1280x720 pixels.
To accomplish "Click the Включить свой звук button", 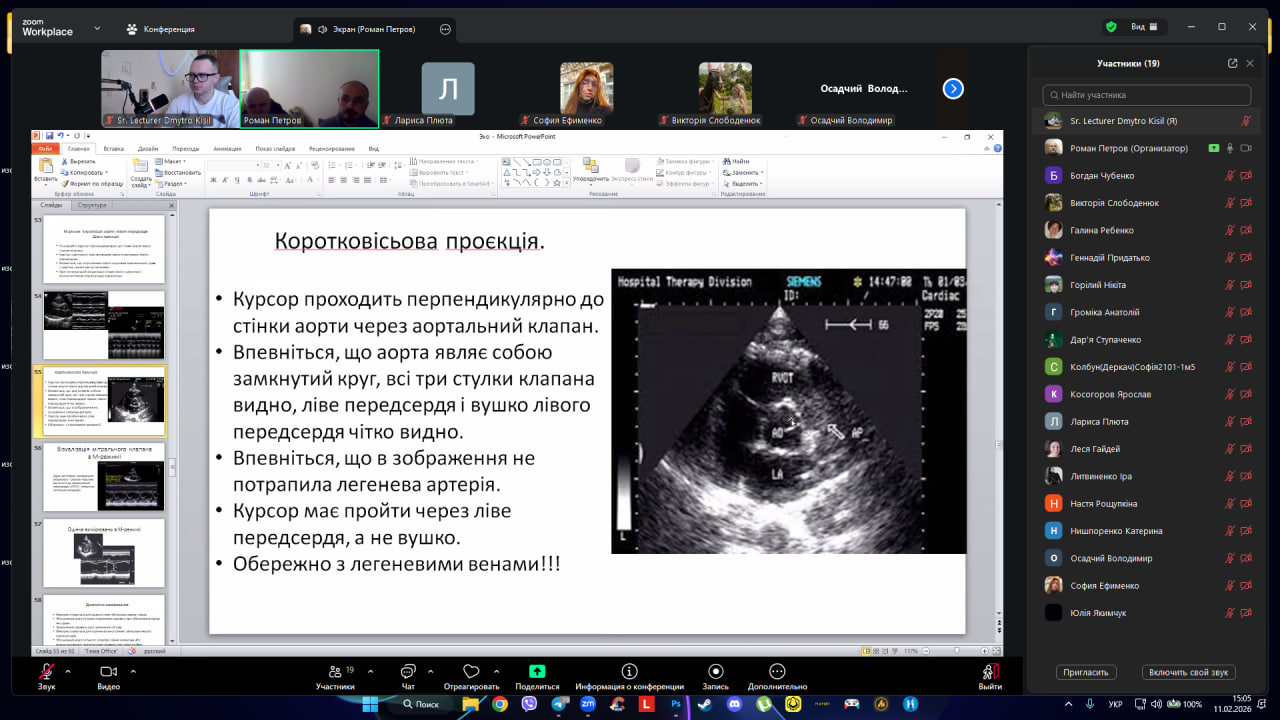I will (1189, 673).
